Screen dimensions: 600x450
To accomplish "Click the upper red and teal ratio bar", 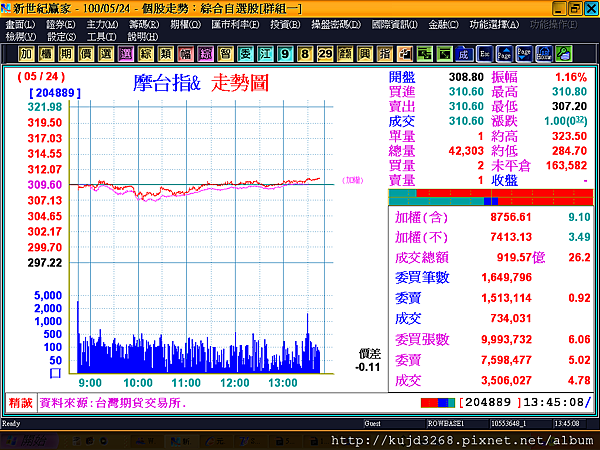I will point(491,193).
